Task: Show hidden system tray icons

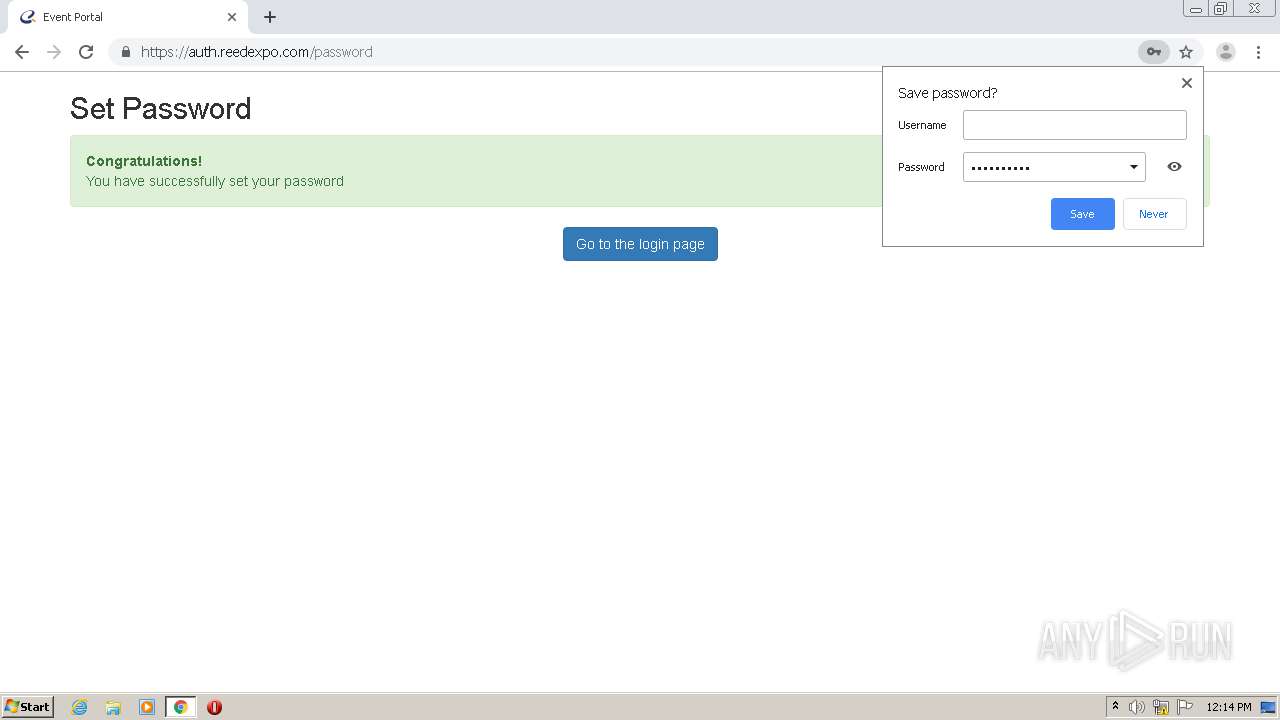Action: [1115, 707]
